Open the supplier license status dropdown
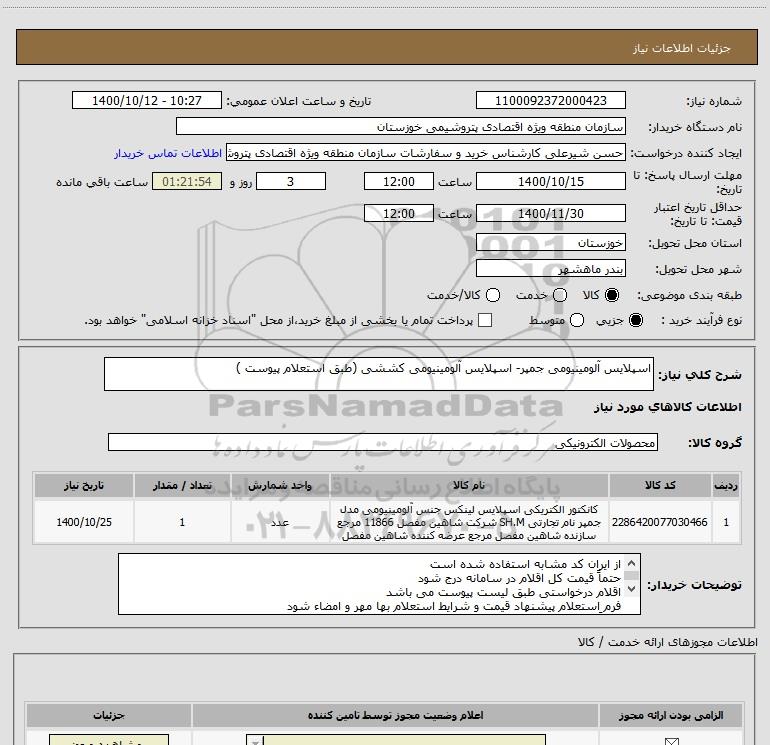 click(396, 740)
